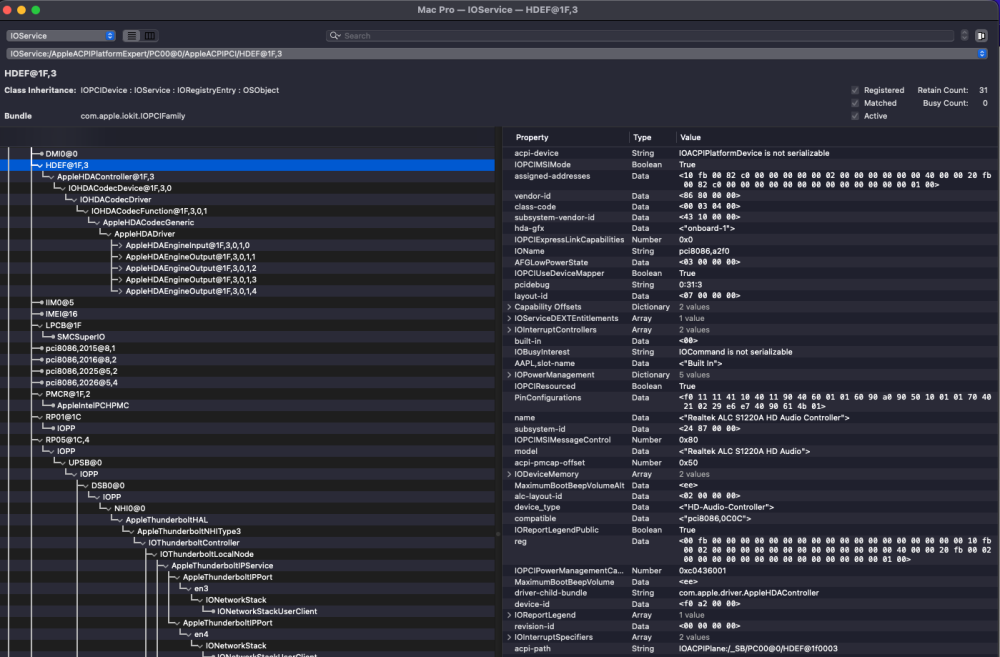Viewport: 1000px width, 657px height.
Task: Toggle the Active checkbox
Action: (855, 116)
